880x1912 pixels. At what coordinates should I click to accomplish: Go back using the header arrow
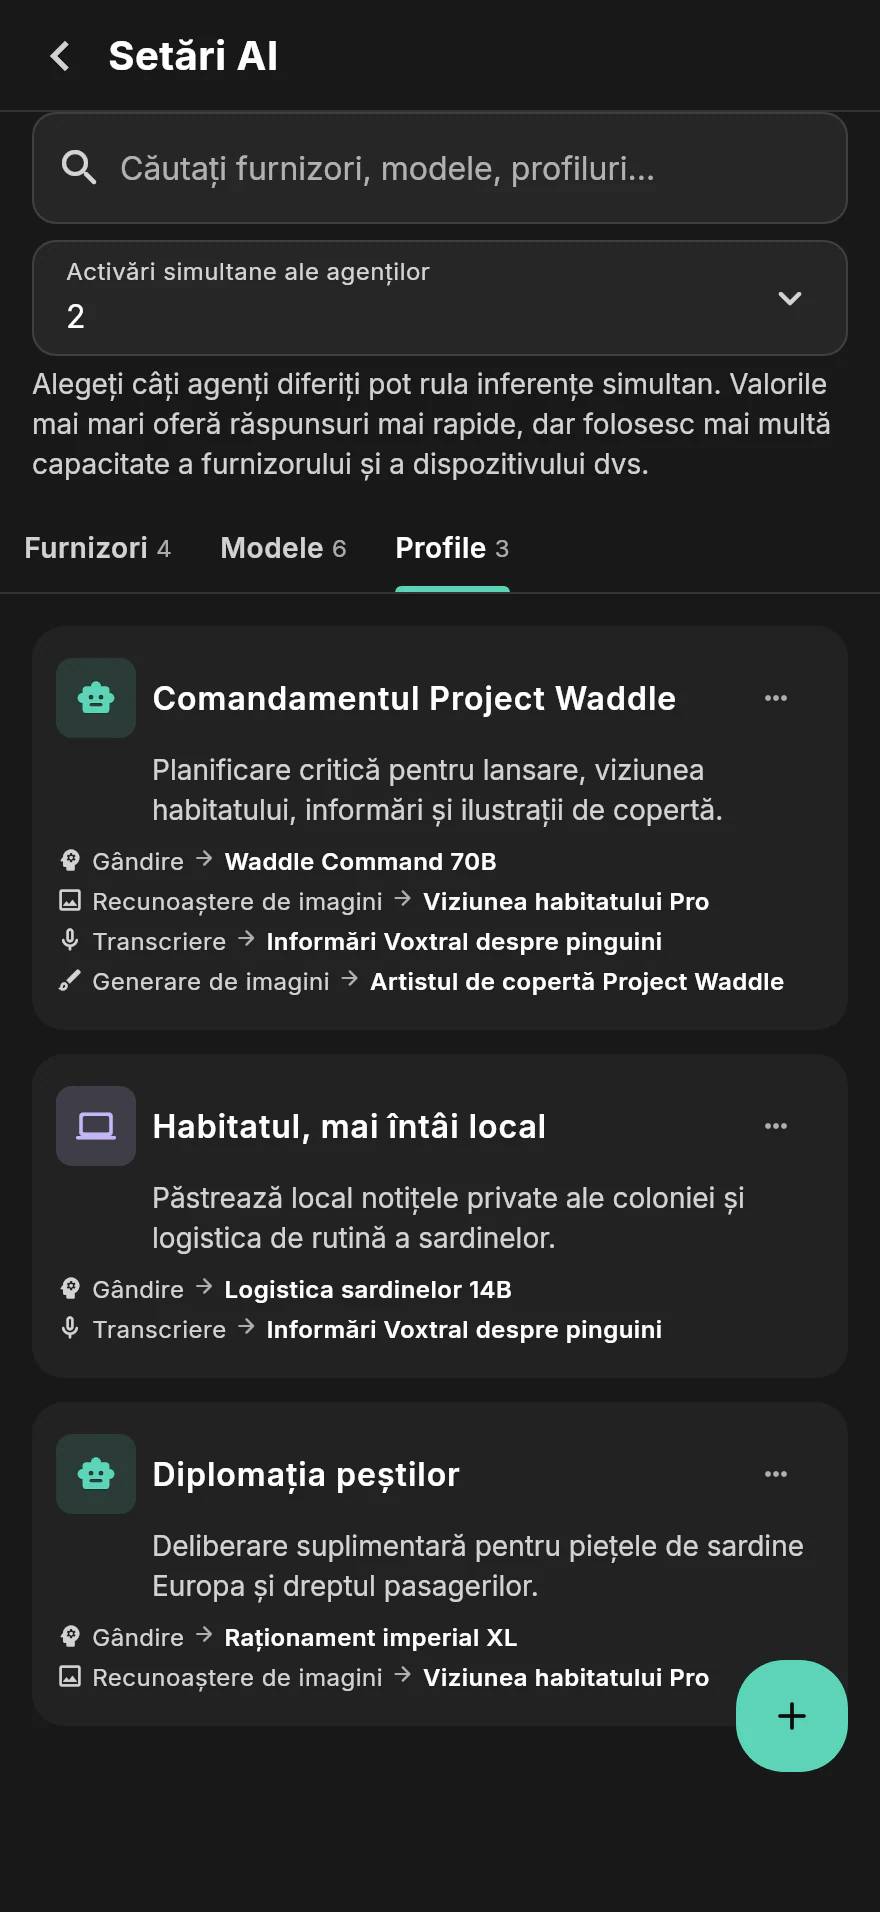[x=60, y=56]
